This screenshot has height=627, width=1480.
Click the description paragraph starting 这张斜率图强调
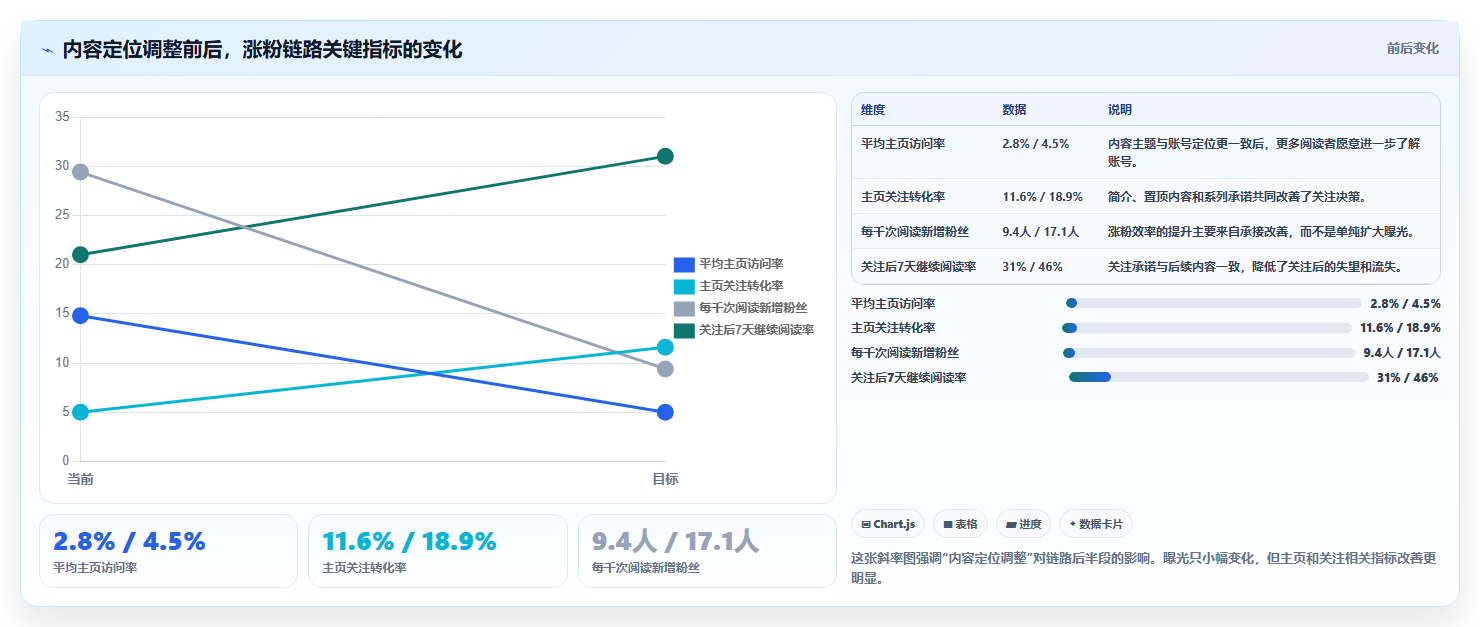click(x=1144, y=568)
